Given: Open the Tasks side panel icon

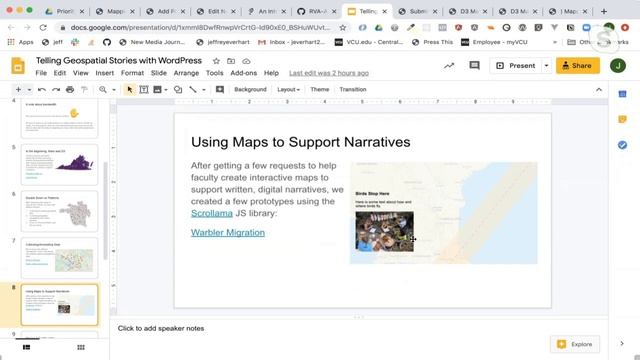Looking at the screenshot, I should click(622, 145).
